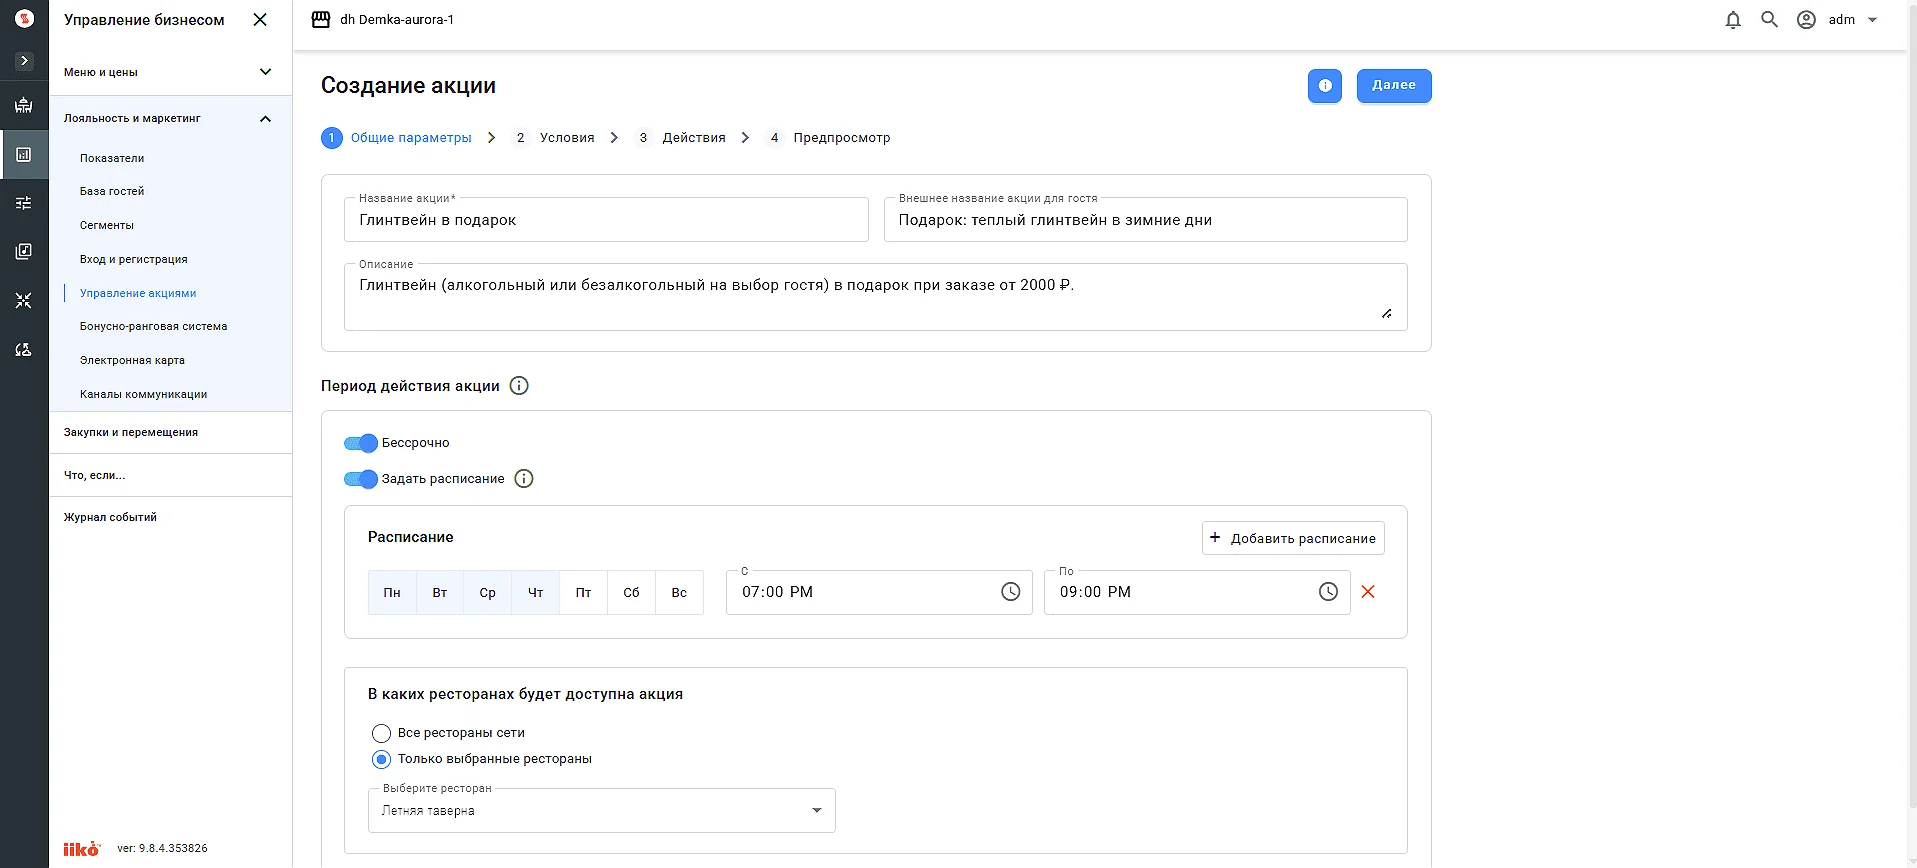The image size is (1917, 868).
Task: Click Добавить расписание button
Action: (1293, 538)
